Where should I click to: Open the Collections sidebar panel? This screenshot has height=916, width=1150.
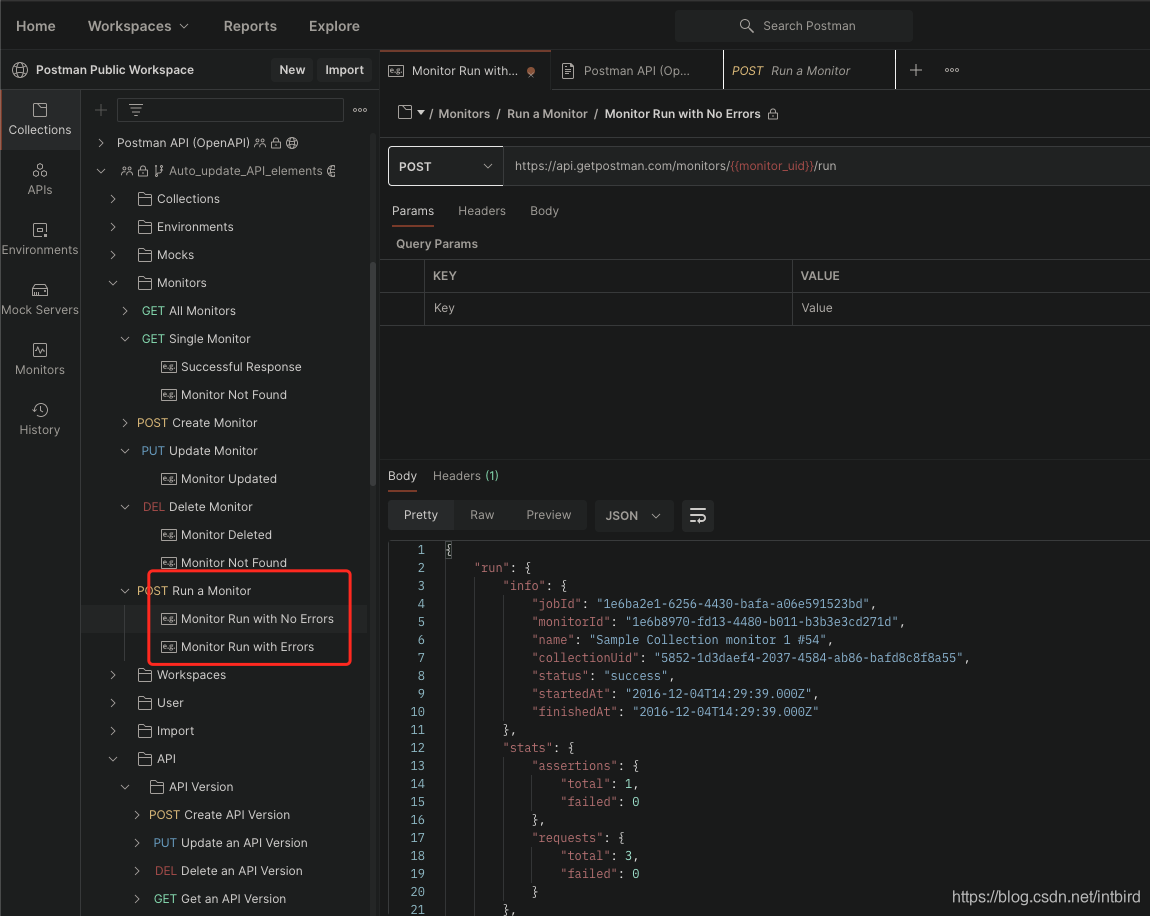point(40,120)
